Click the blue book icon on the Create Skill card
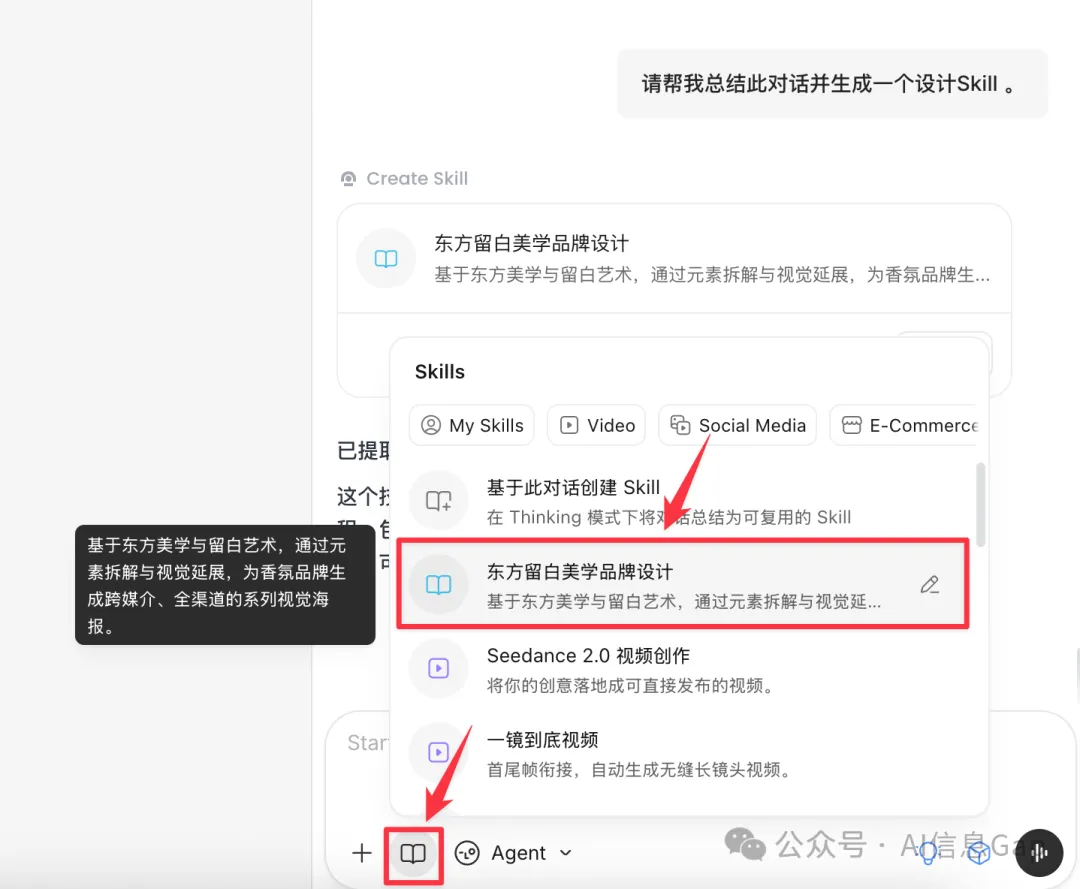Screen dimensions: 1080x889 385,258
